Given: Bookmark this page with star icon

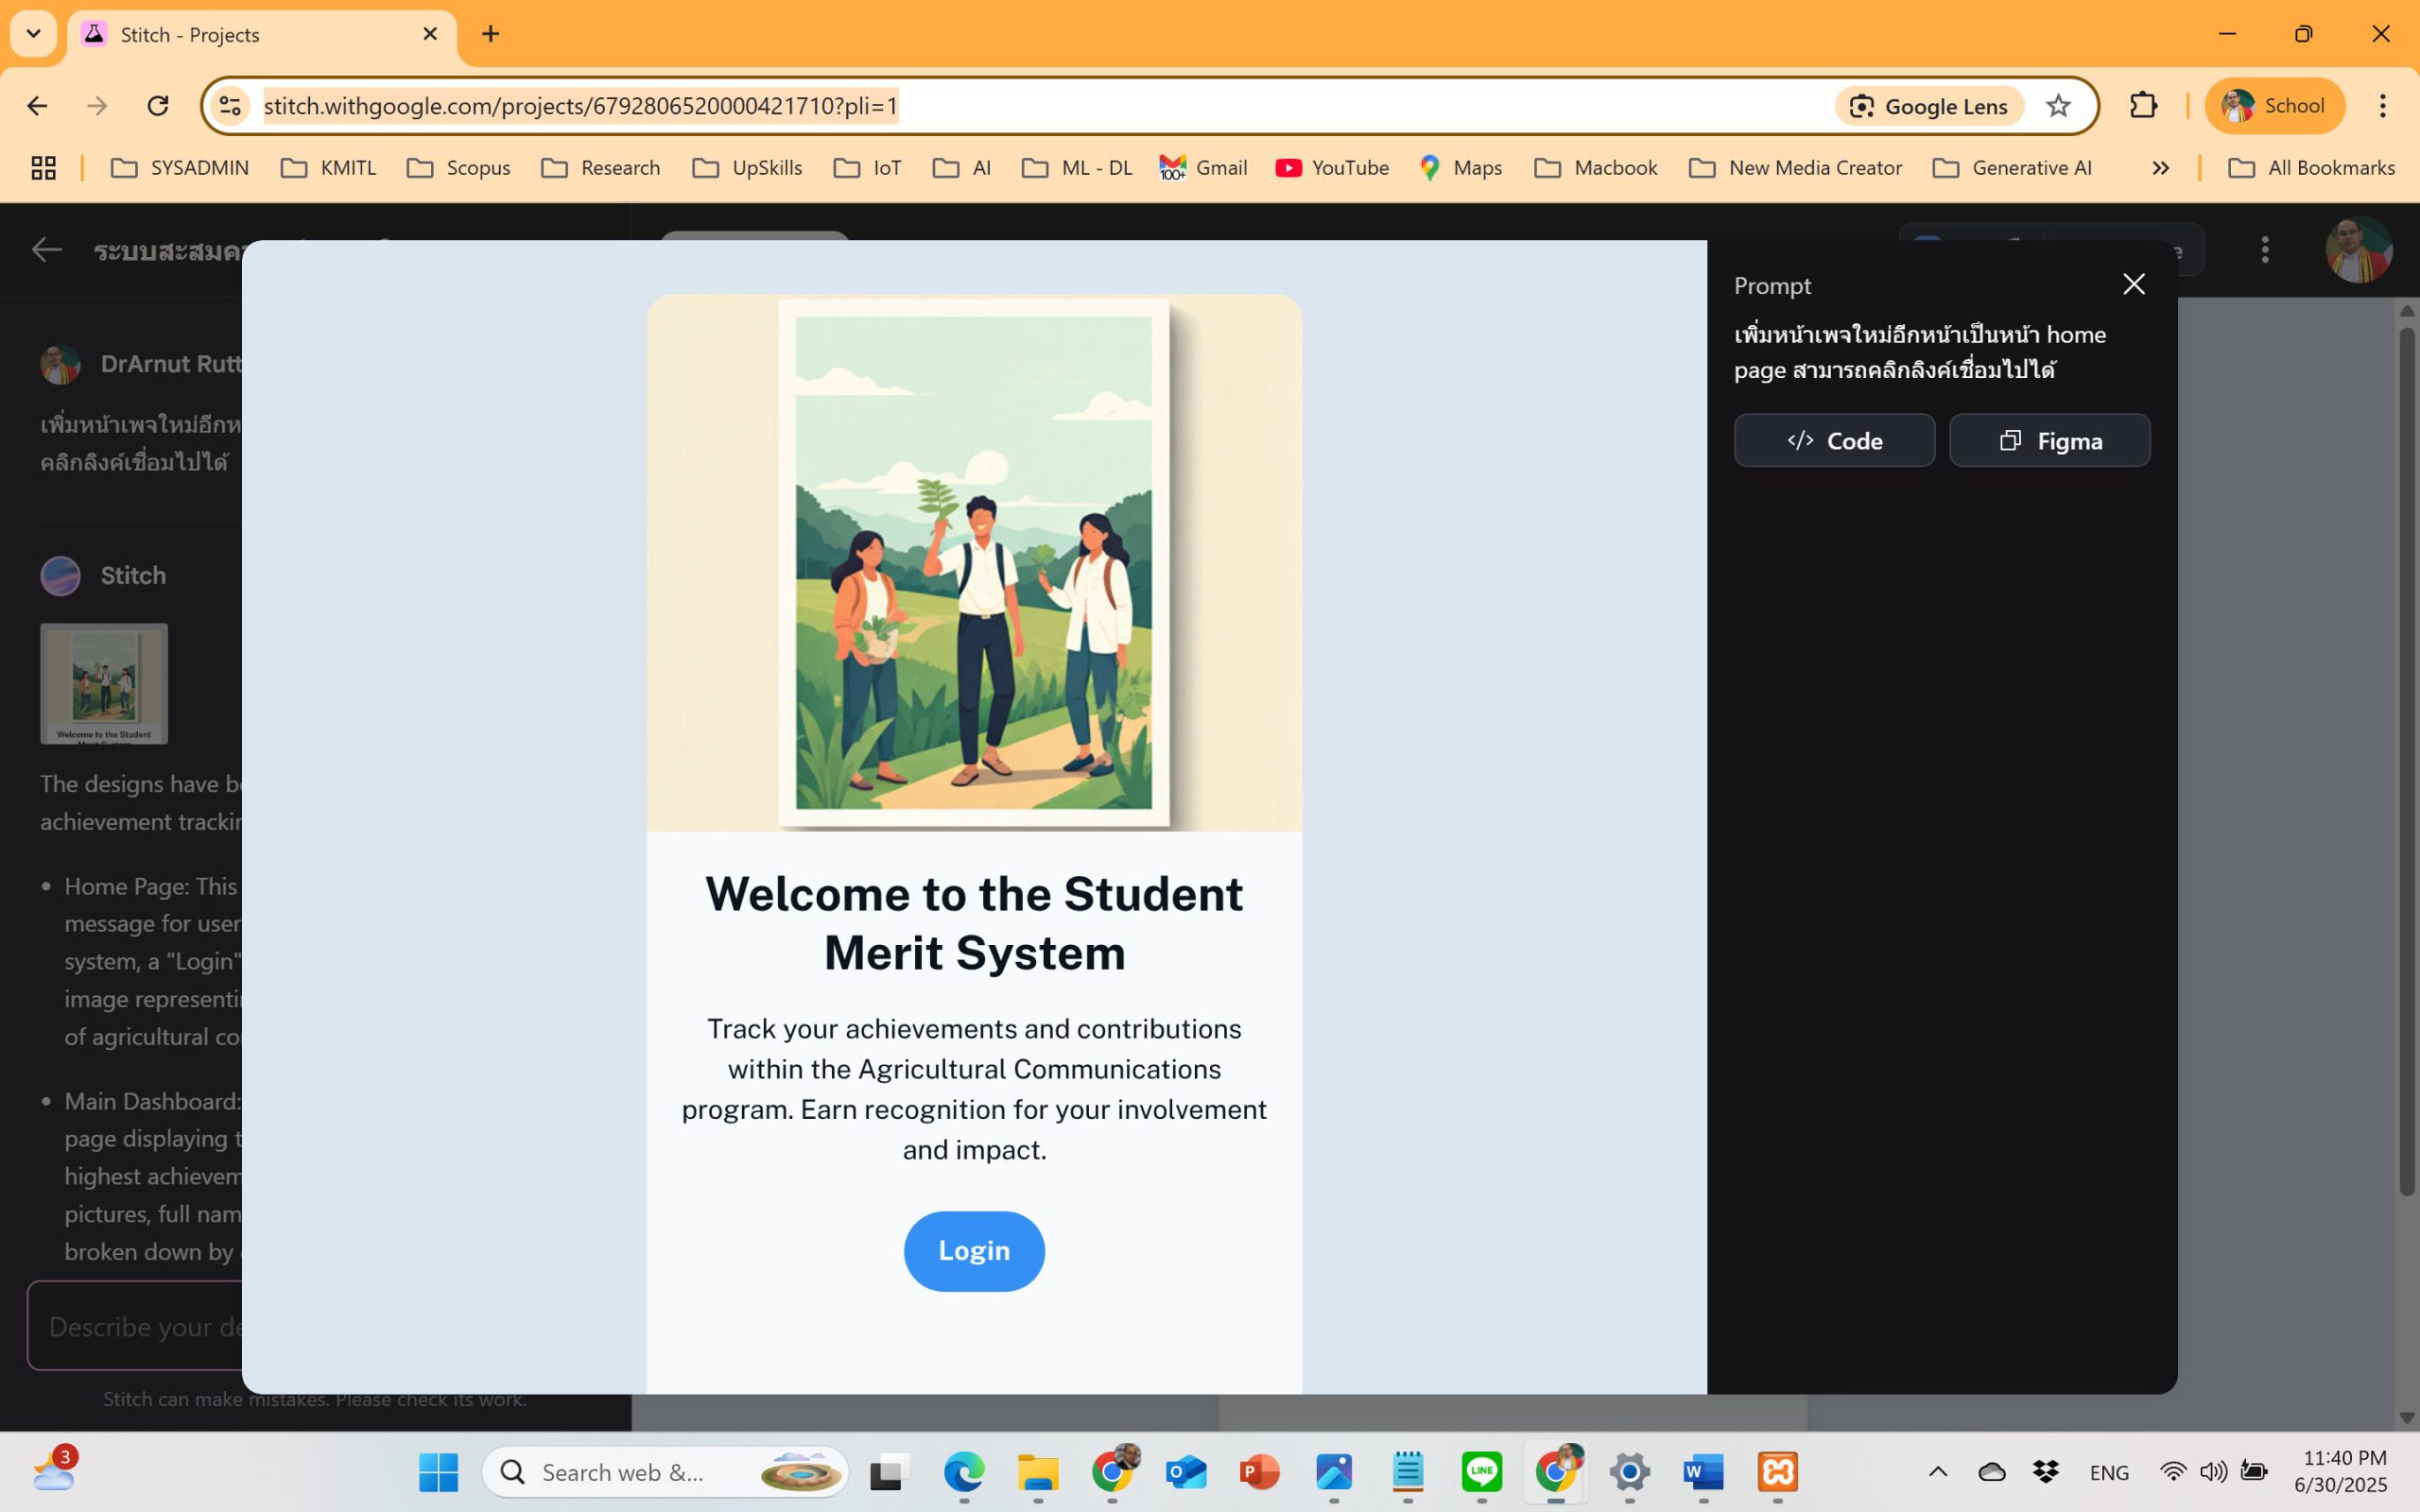Looking at the screenshot, I should point(2058,106).
